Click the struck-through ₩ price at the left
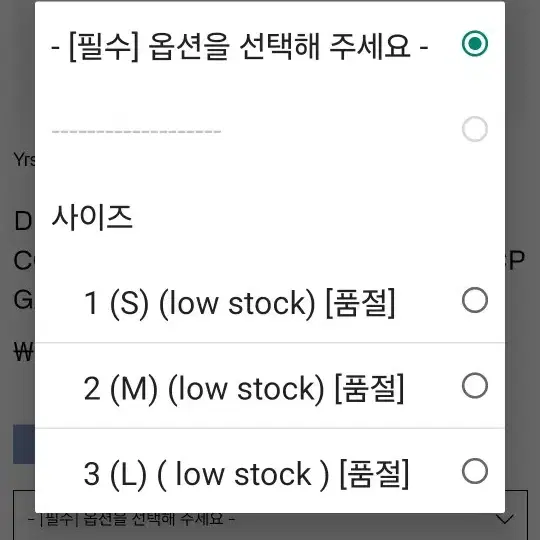 pyautogui.click(x=24, y=352)
